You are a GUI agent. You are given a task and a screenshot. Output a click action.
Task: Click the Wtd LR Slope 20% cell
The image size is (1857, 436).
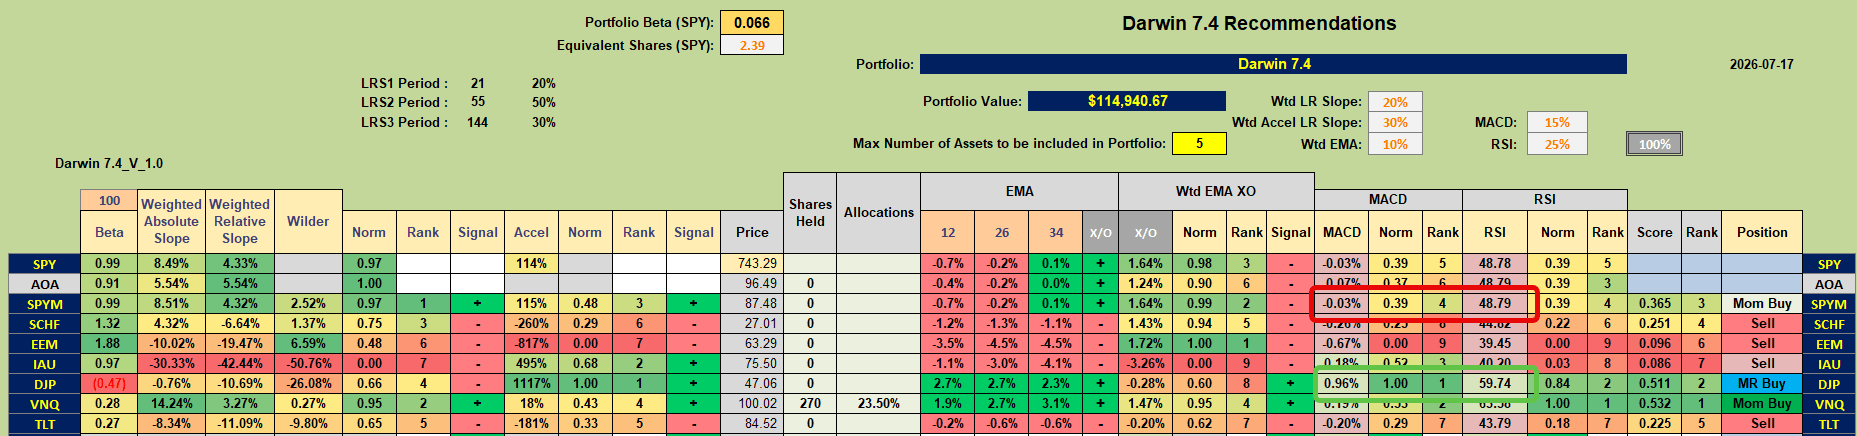pos(1395,102)
